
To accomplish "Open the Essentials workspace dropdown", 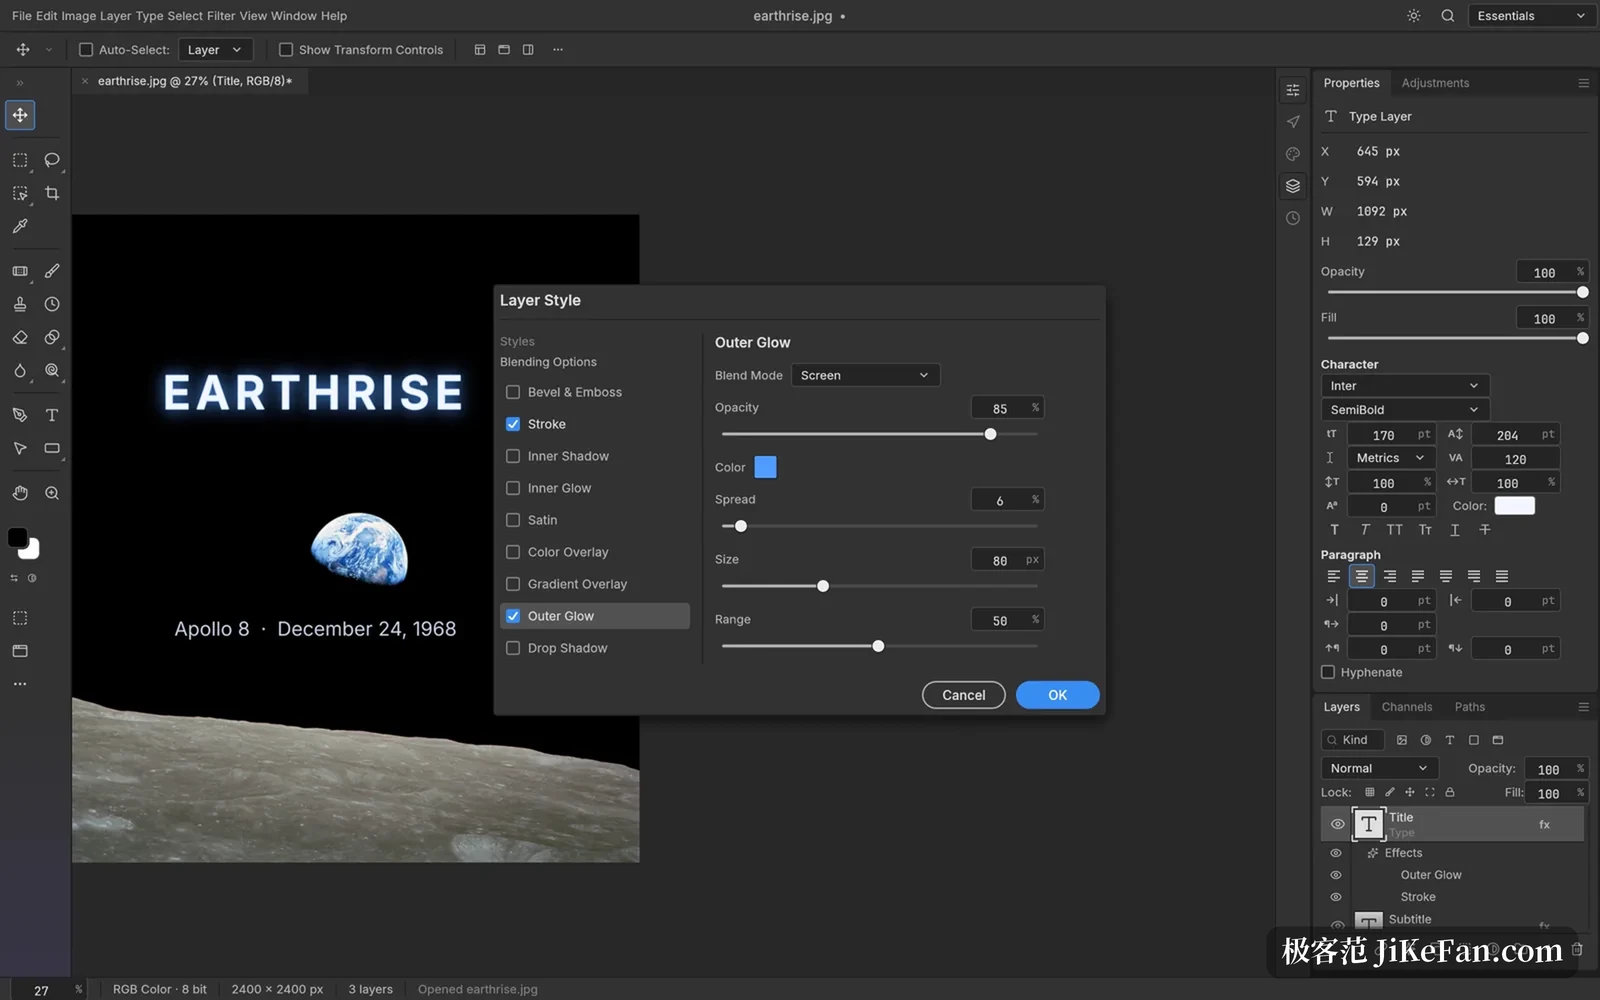I will tap(1531, 16).
